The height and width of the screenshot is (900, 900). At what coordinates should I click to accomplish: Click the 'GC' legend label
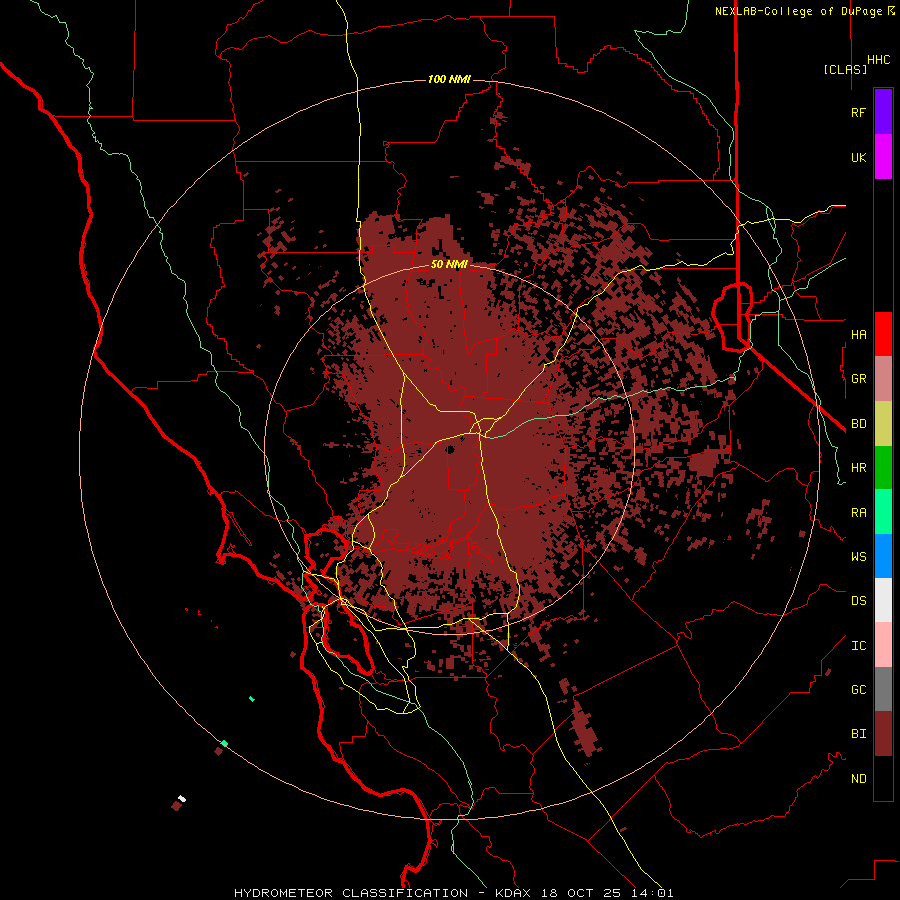[859, 689]
